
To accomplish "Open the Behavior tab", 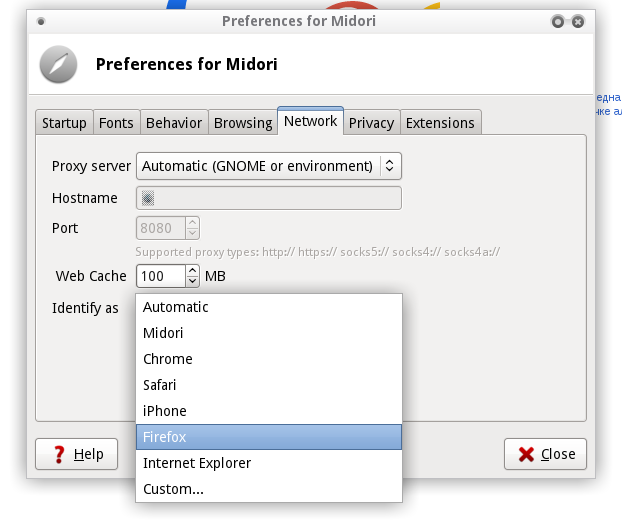I will [x=174, y=123].
